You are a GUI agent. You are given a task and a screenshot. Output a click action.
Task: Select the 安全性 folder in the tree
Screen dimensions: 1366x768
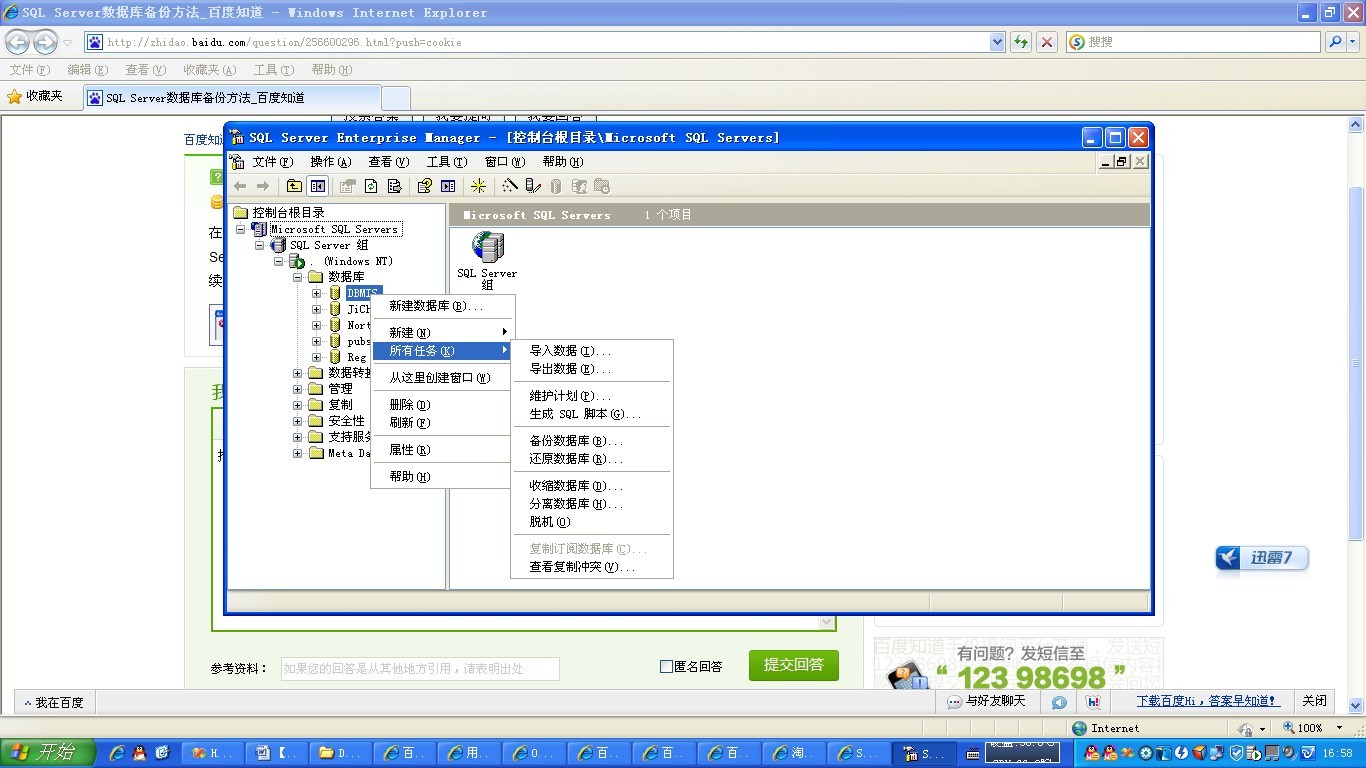click(x=337, y=421)
